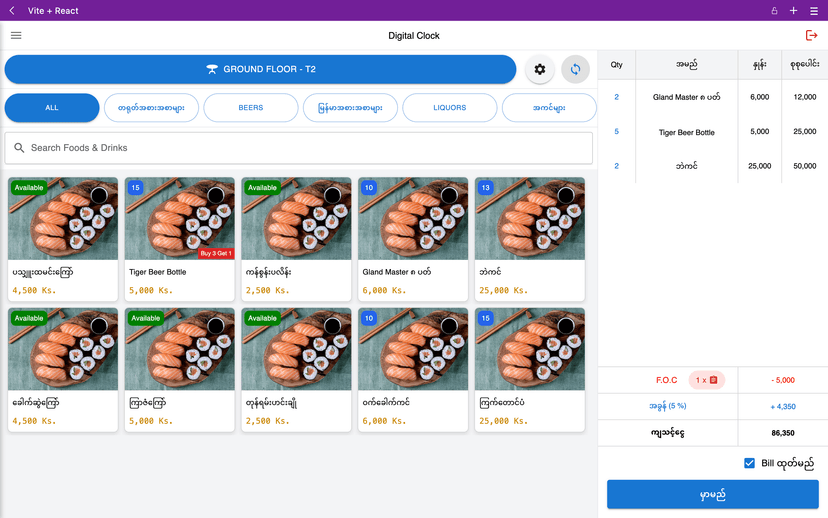Add second-row 5,000 Ks. Available card
828x518 pixels.
[x=180, y=370]
